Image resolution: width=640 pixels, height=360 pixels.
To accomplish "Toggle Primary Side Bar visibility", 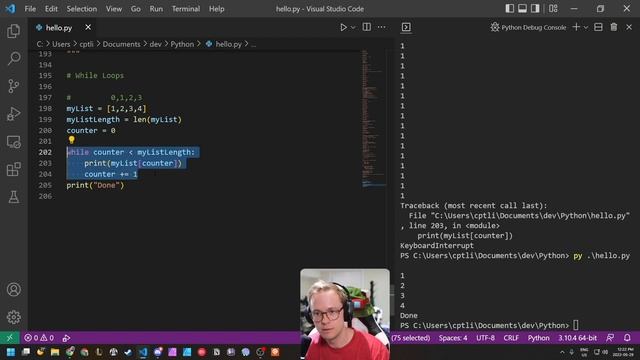I will click(509, 8).
